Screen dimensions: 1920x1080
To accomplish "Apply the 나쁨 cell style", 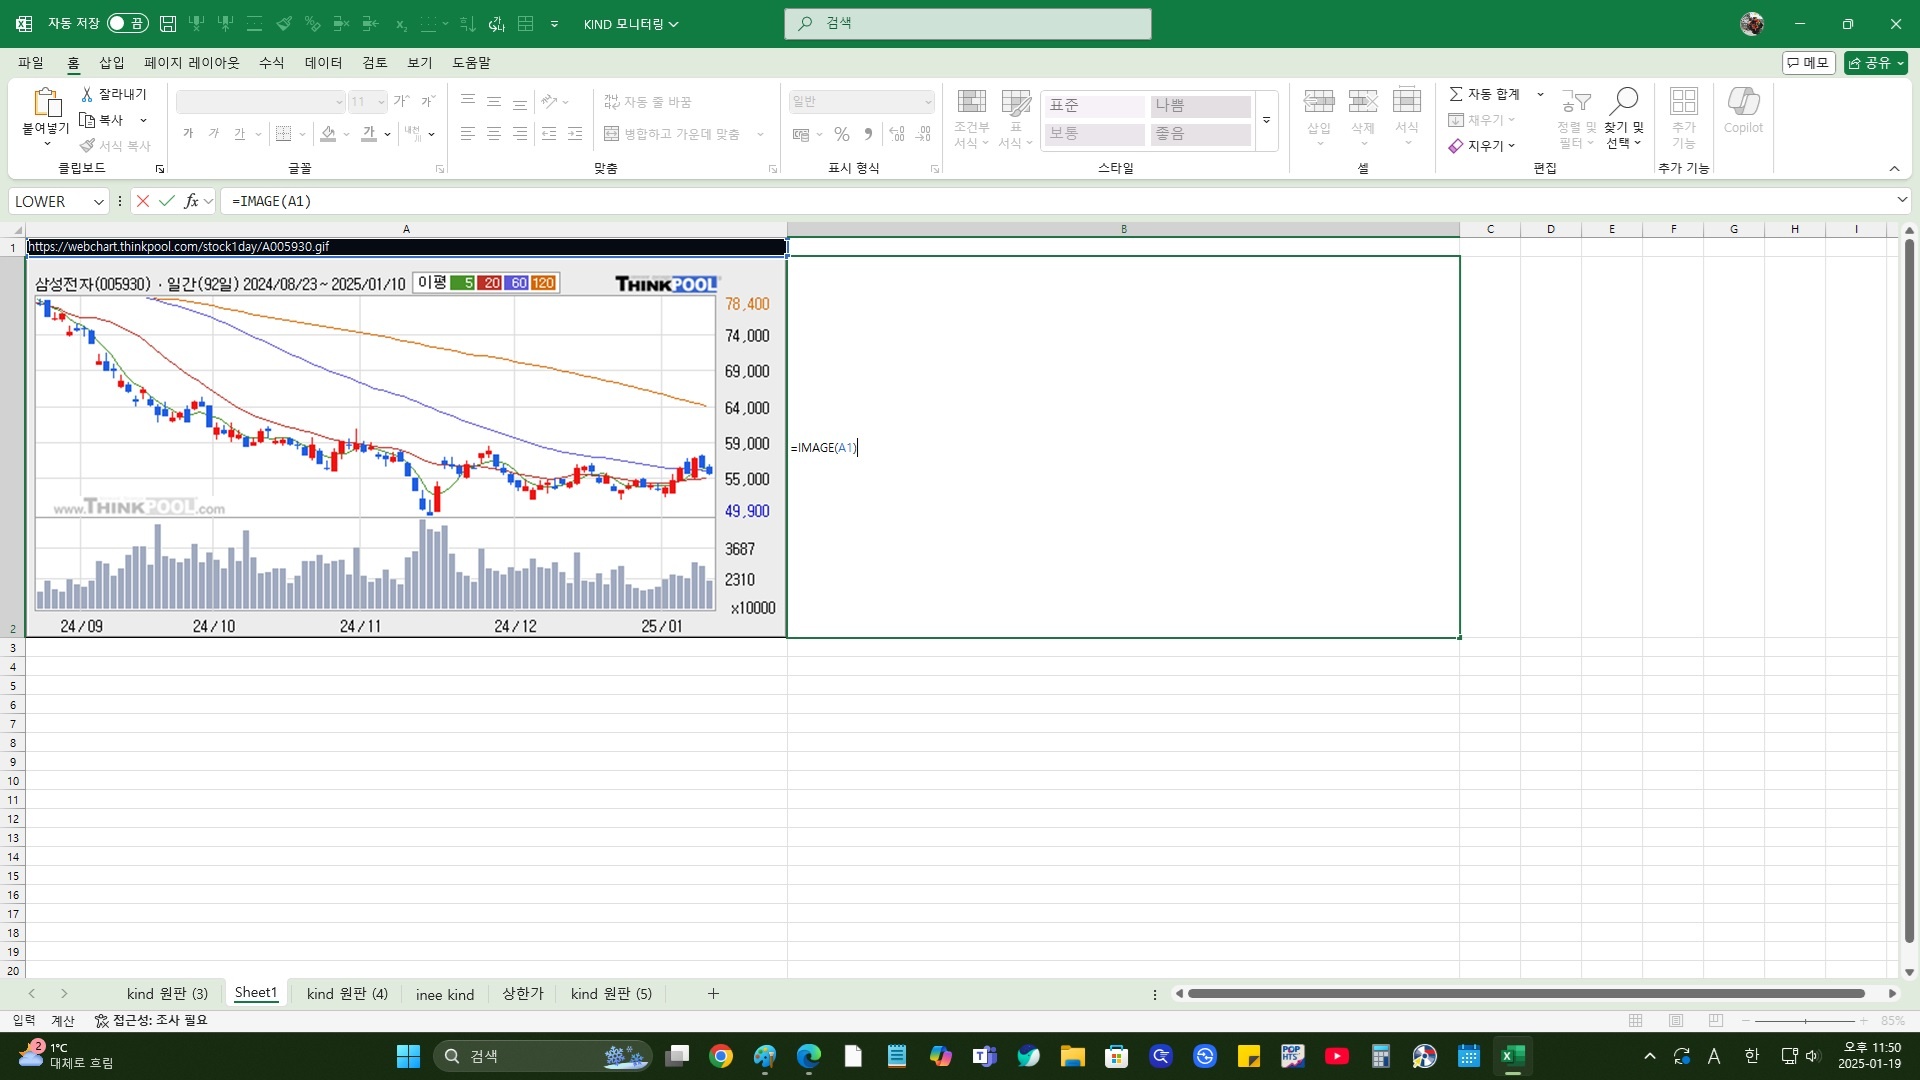I will point(1200,105).
